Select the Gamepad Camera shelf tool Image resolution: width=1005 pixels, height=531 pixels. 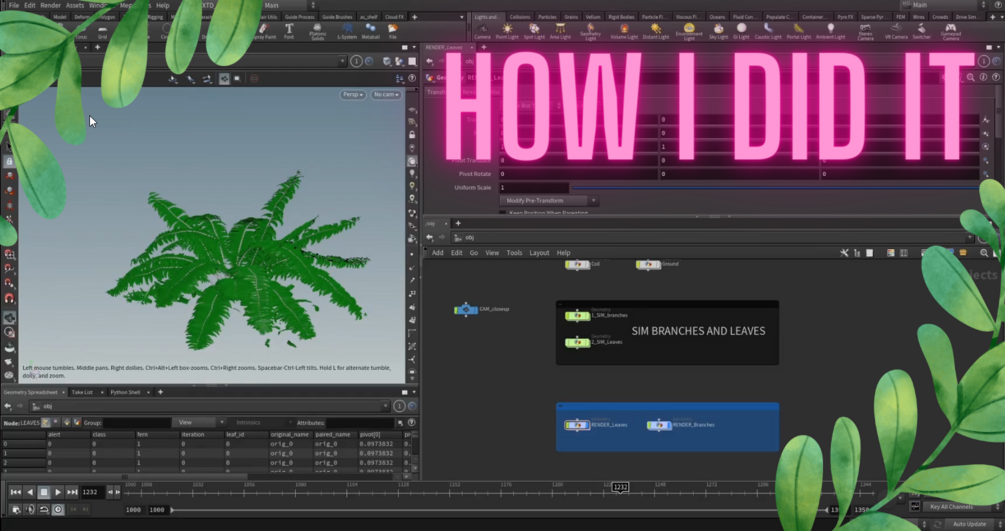point(951,32)
